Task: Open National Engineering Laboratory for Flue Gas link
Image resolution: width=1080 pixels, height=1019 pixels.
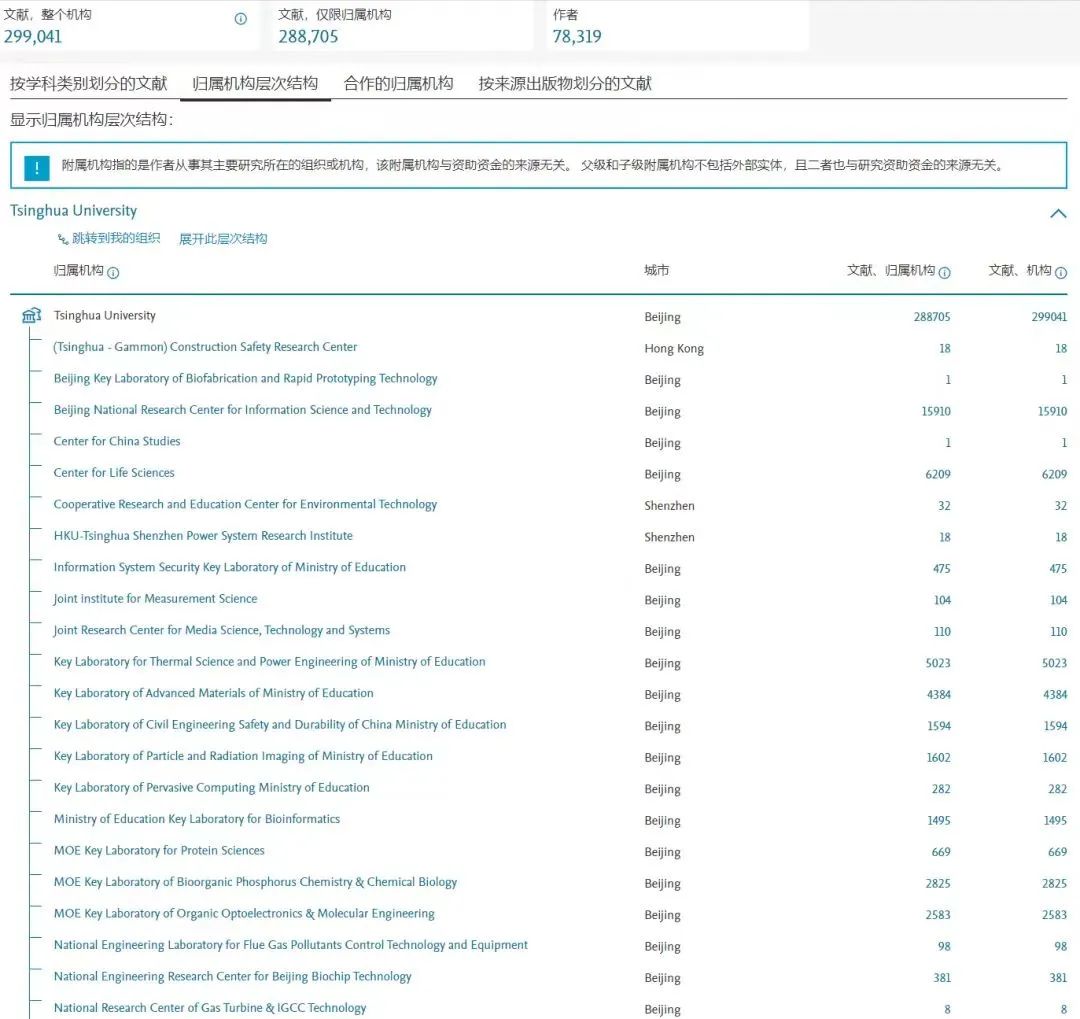Action: [291, 945]
